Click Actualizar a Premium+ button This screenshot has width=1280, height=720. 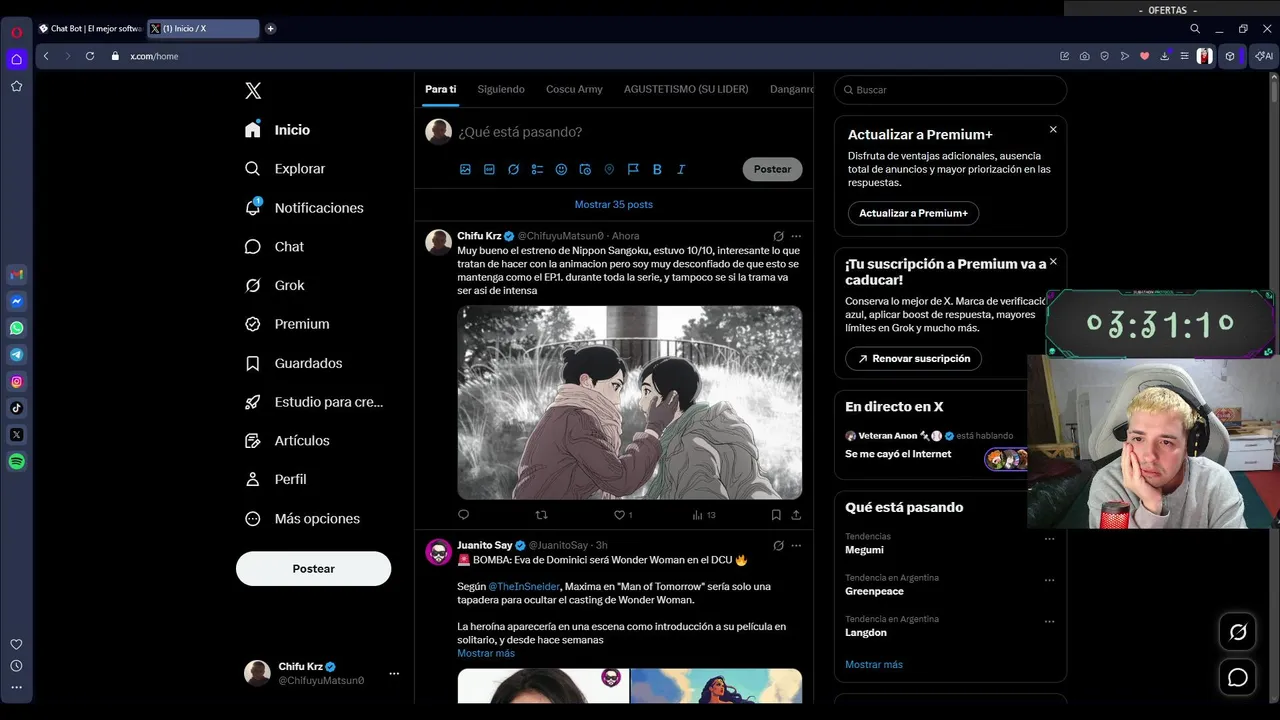click(x=913, y=213)
